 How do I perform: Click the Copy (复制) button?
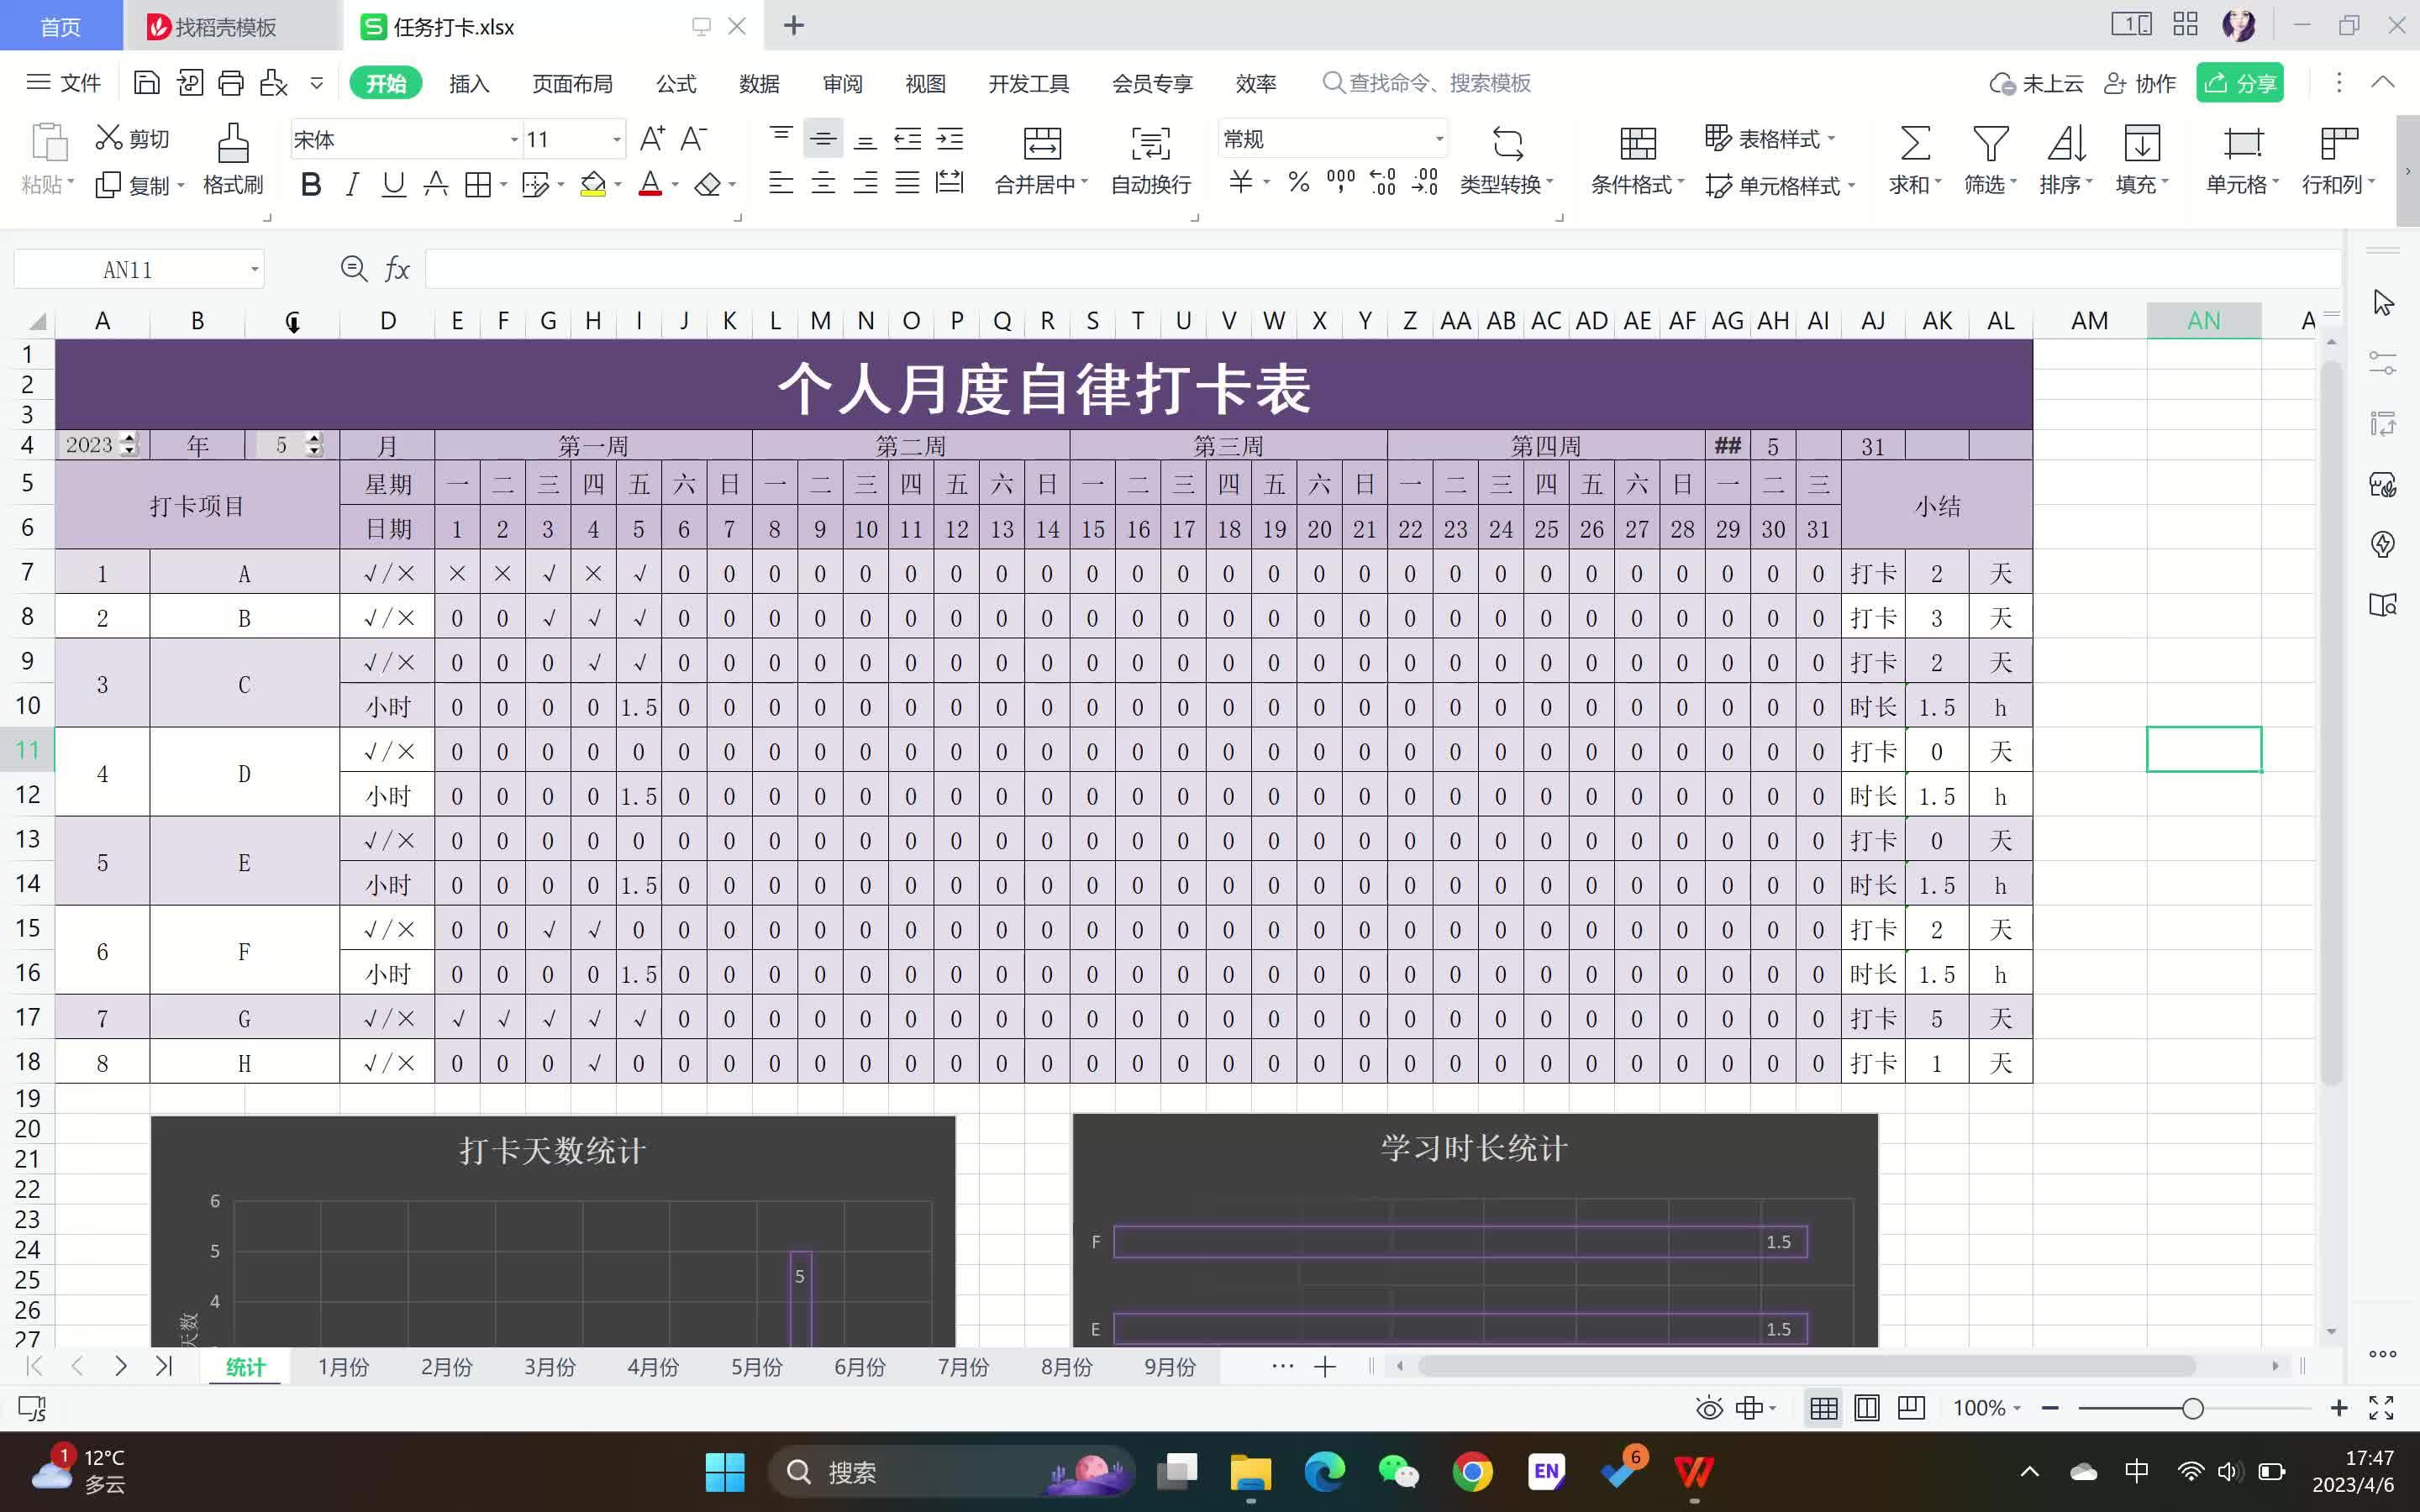coord(139,185)
